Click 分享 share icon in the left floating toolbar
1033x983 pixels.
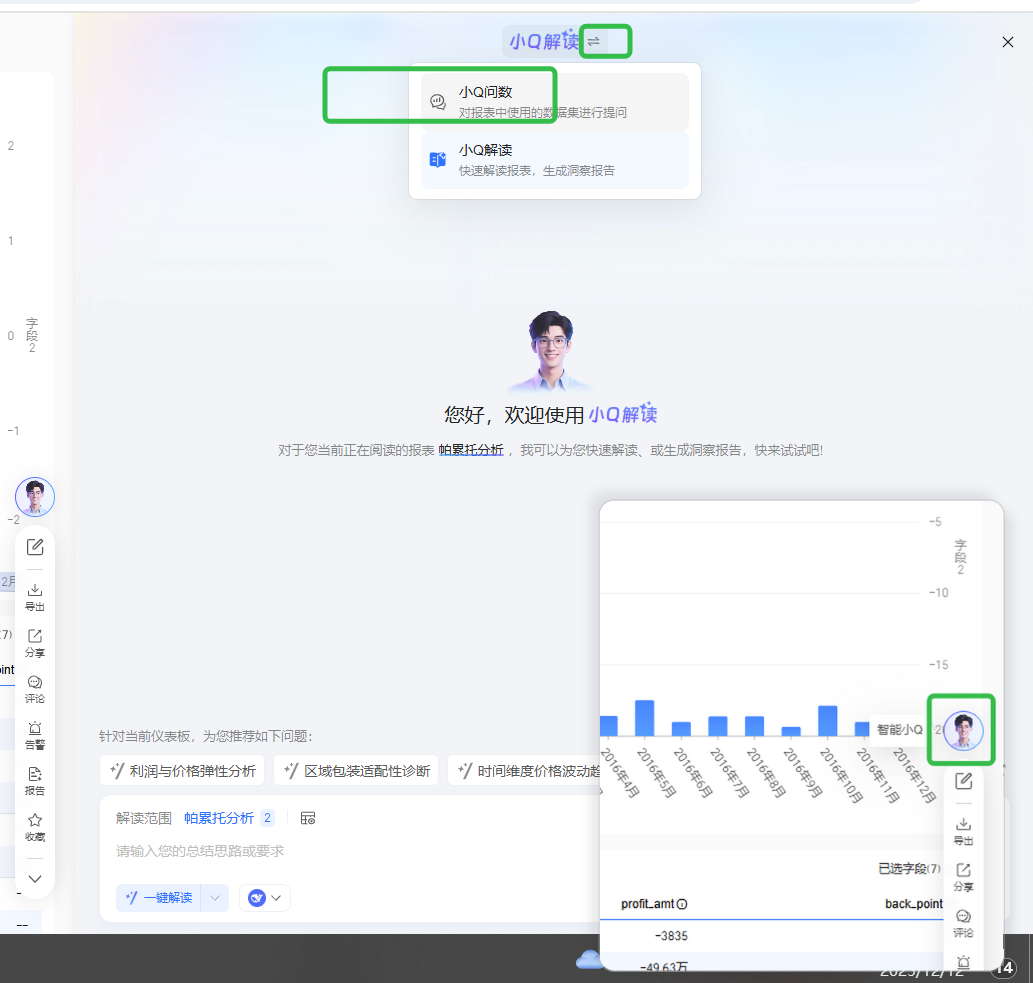pos(35,642)
